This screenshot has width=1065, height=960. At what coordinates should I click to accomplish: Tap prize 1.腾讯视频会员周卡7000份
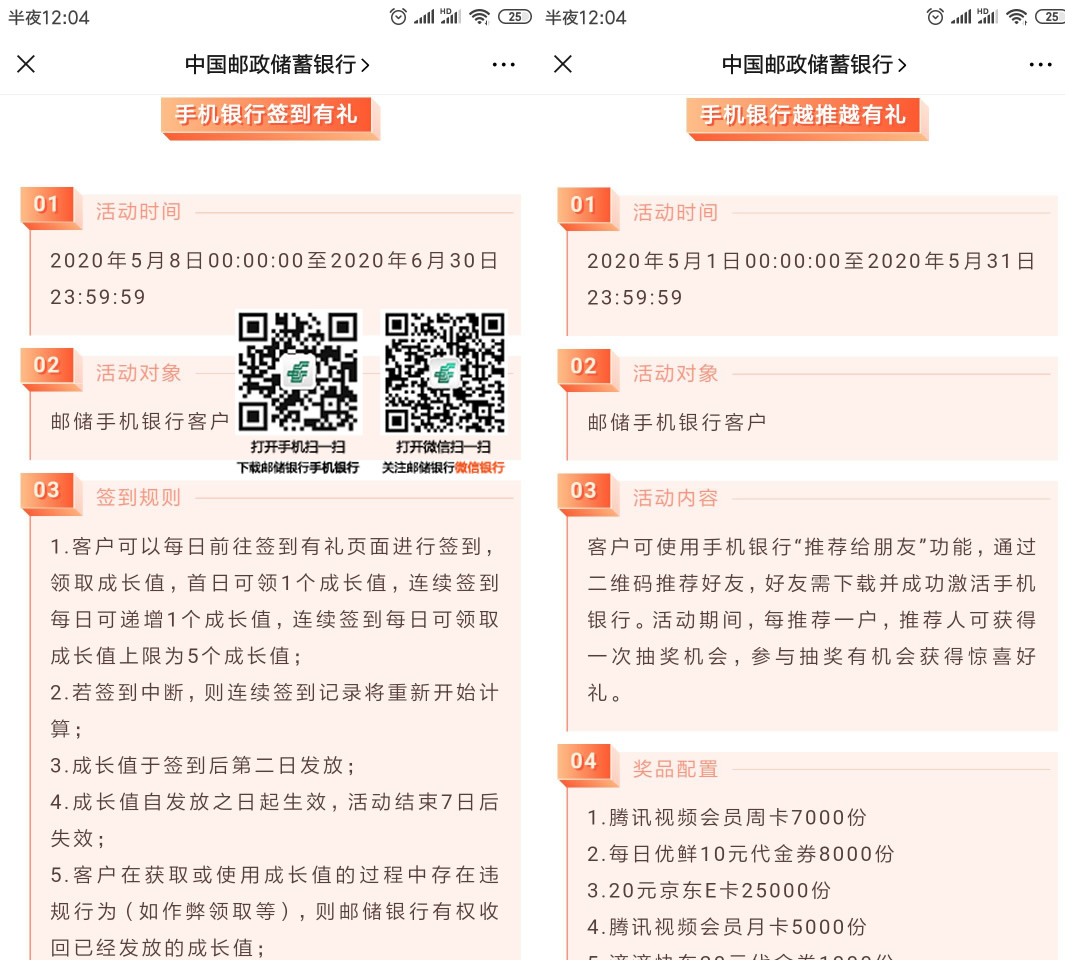coord(727,817)
